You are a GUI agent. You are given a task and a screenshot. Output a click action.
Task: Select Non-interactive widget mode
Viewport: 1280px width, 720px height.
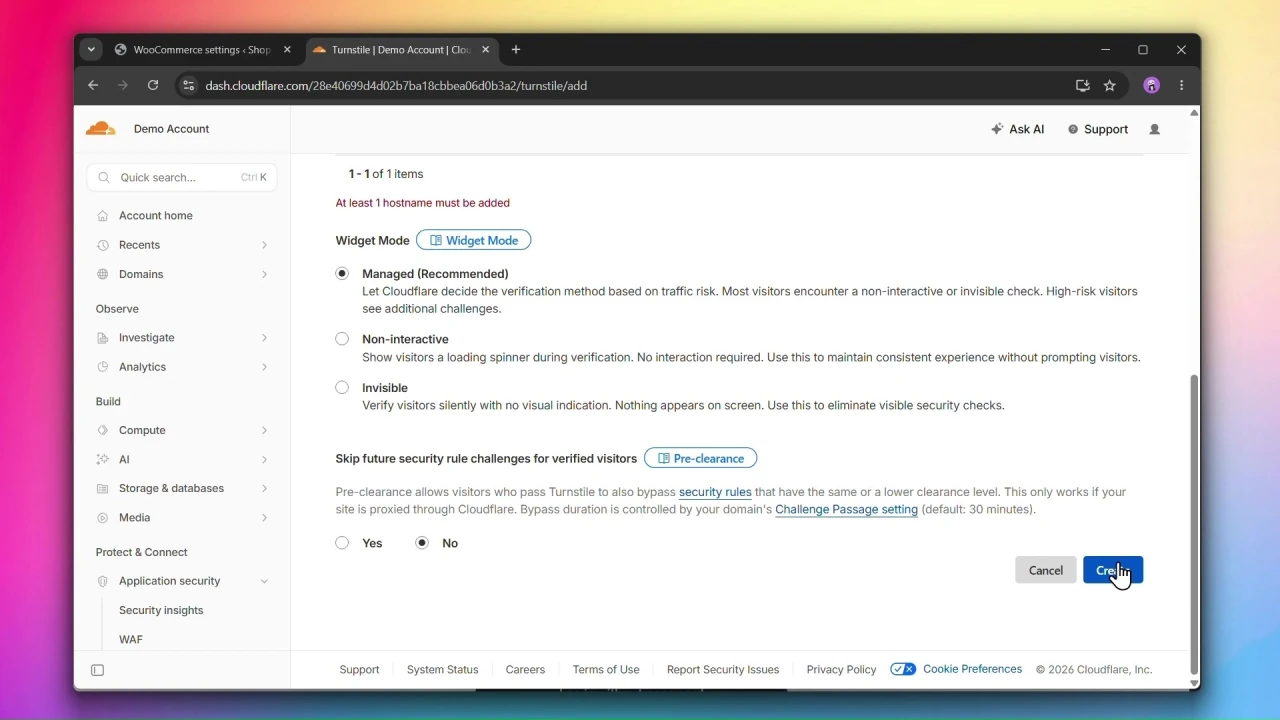(x=342, y=339)
